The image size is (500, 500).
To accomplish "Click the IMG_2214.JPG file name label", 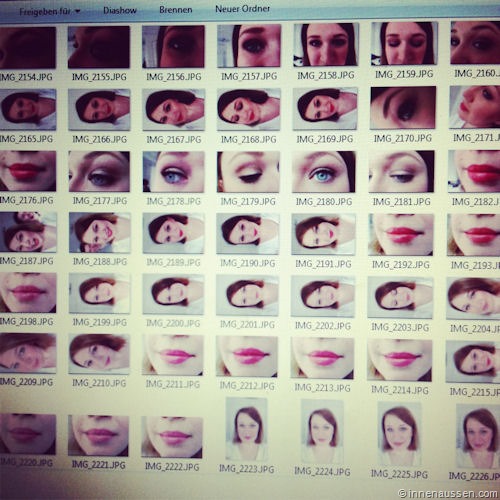I will tap(400, 389).
